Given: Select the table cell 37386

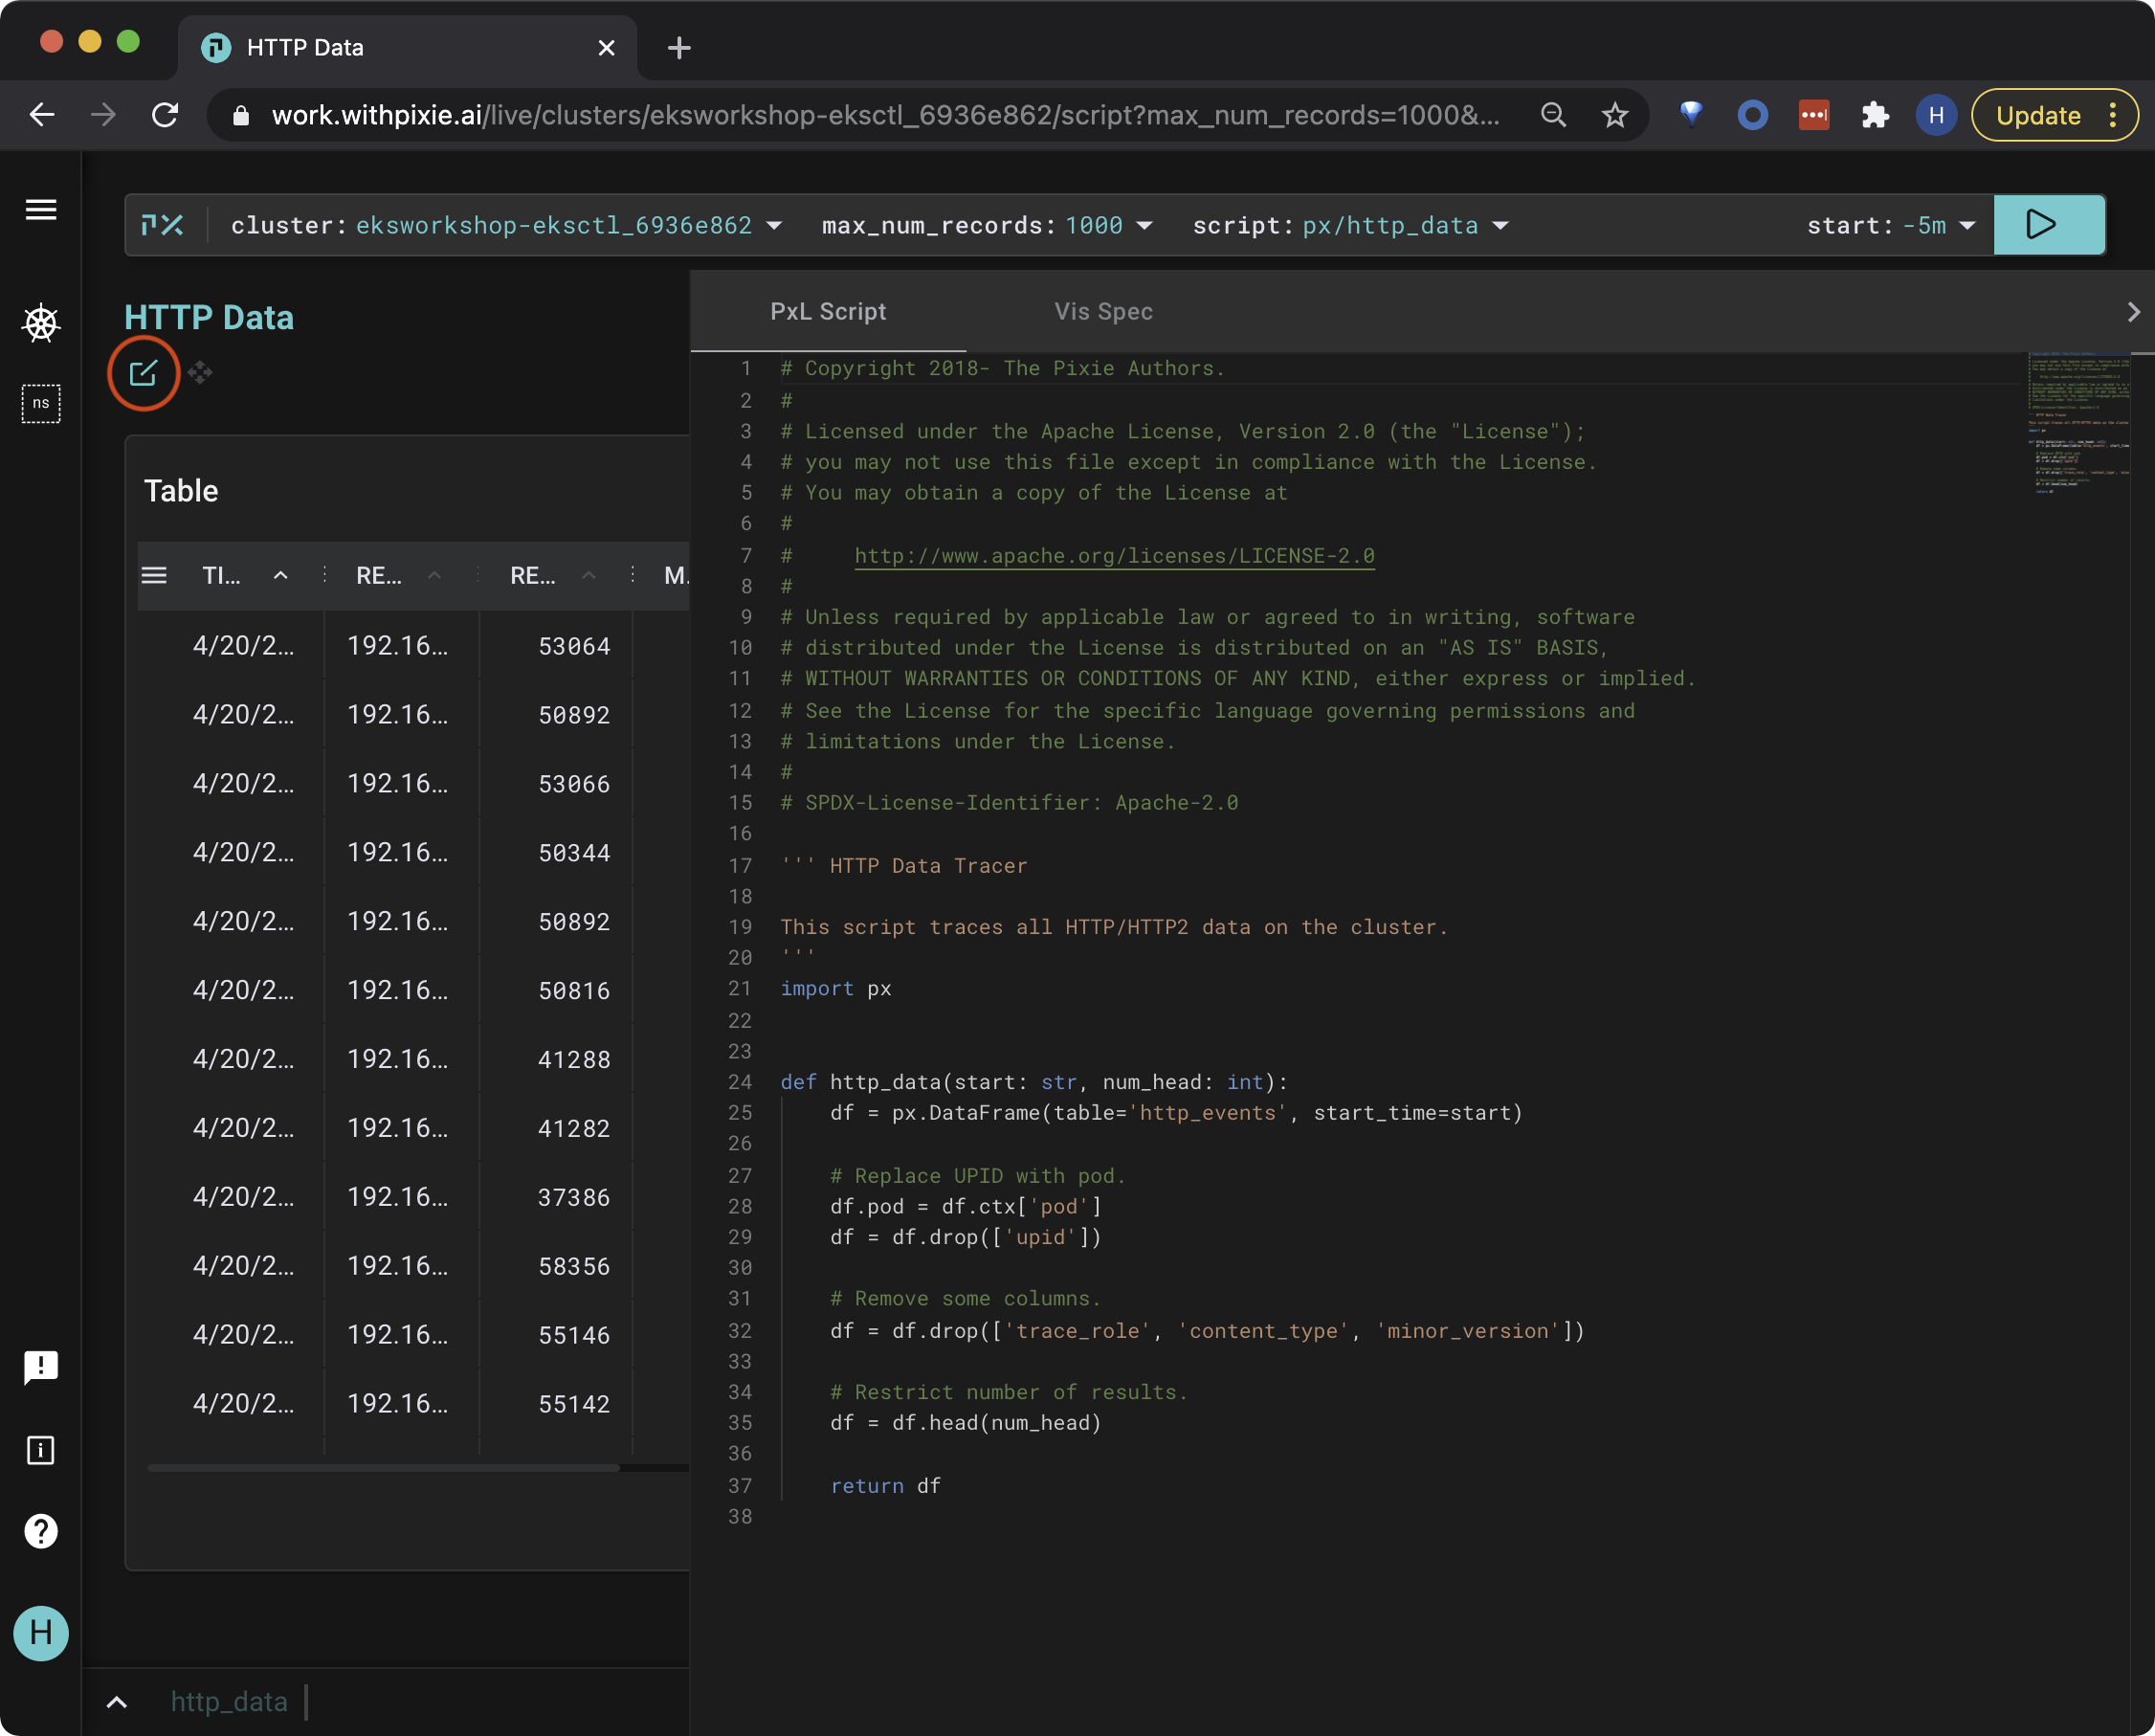Looking at the screenshot, I should (574, 1197).
